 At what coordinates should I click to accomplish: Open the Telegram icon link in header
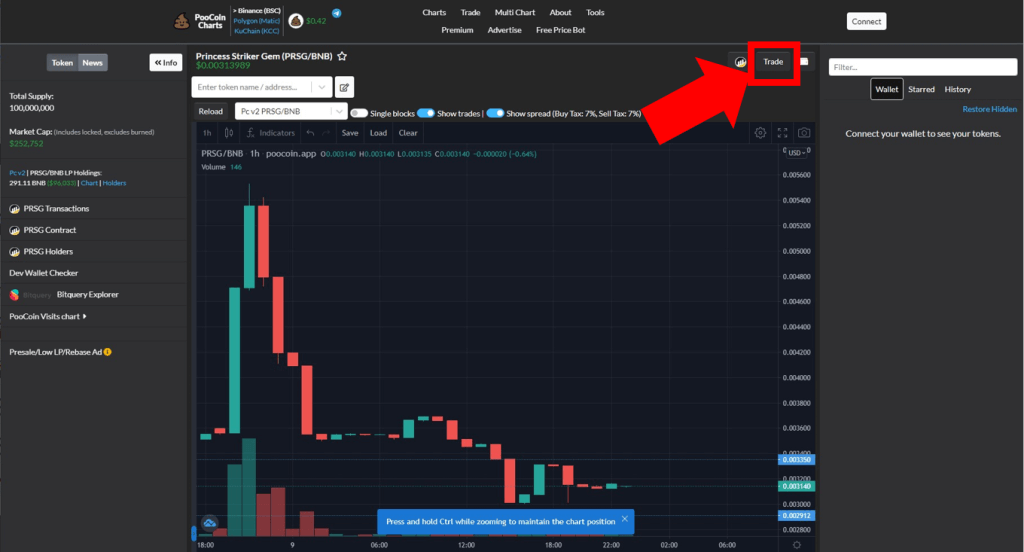click(336, 13)
